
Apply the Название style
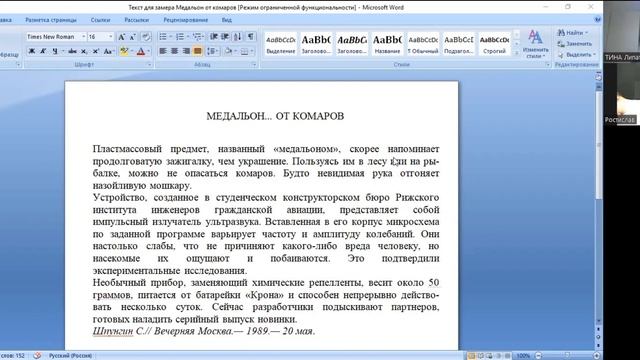point(387,44)
